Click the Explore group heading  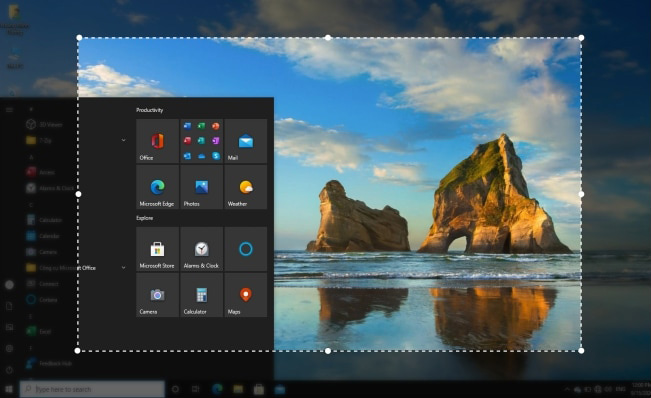point(144,218)
